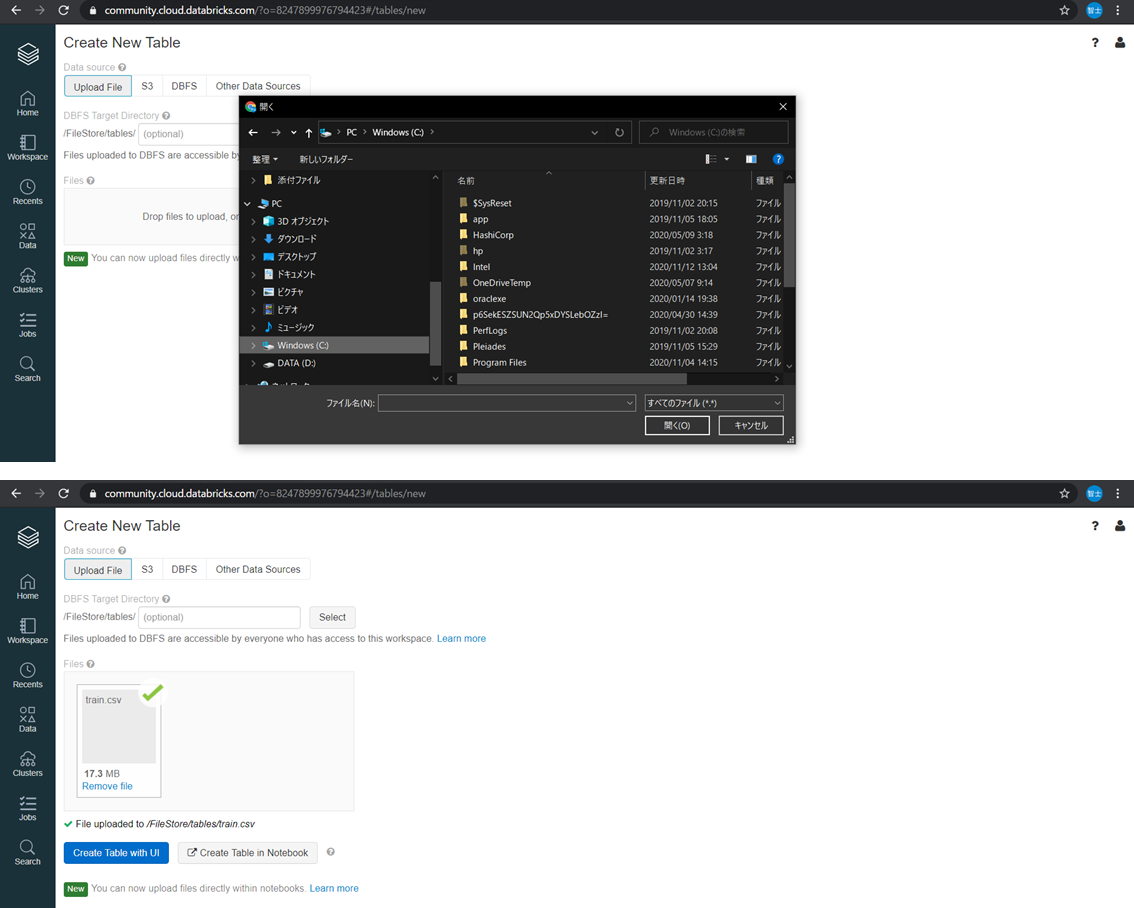Click the Windows (C:) search field
This screenshot has width=1134, height=908.
(713, 132)
